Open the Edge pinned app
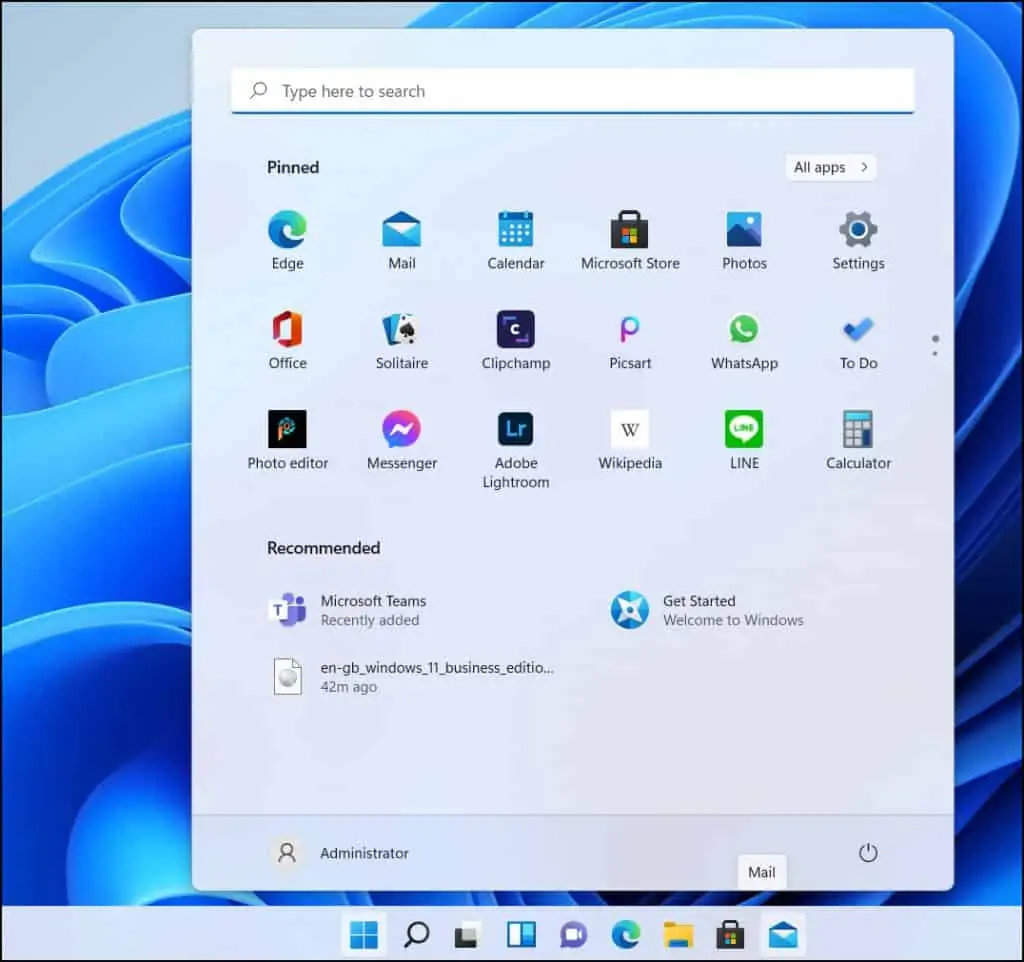This screenshot has width=1024, height=962. [287, 240]
